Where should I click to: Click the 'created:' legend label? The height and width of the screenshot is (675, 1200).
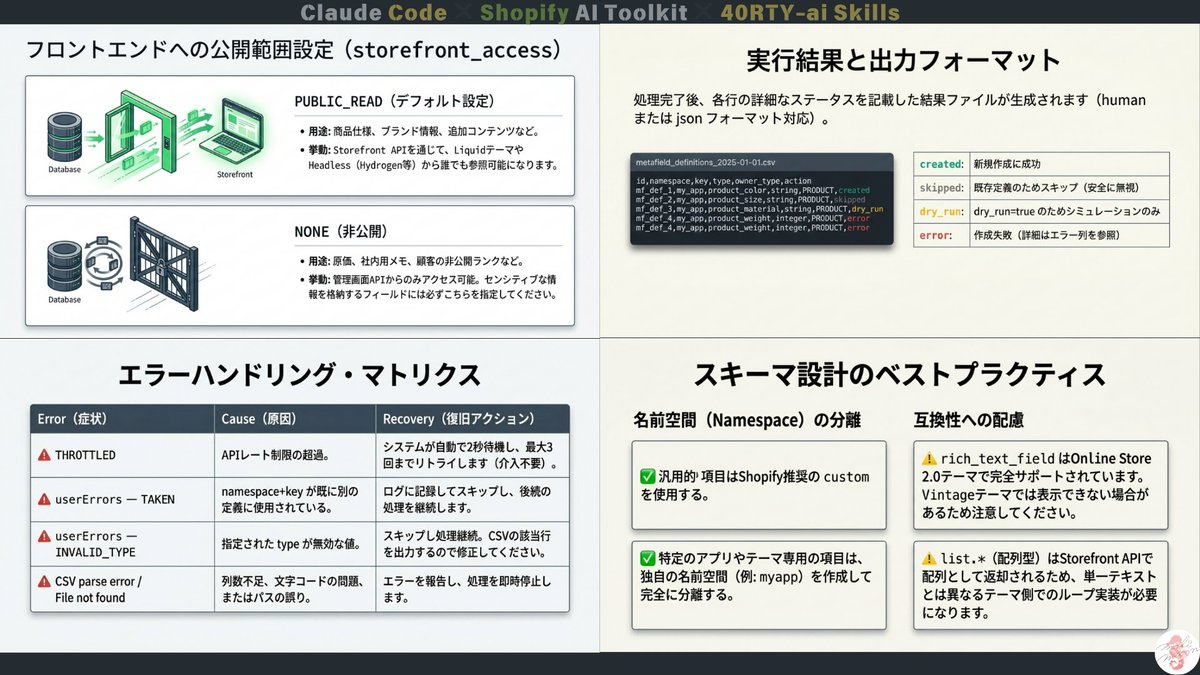tap(941, 164)
